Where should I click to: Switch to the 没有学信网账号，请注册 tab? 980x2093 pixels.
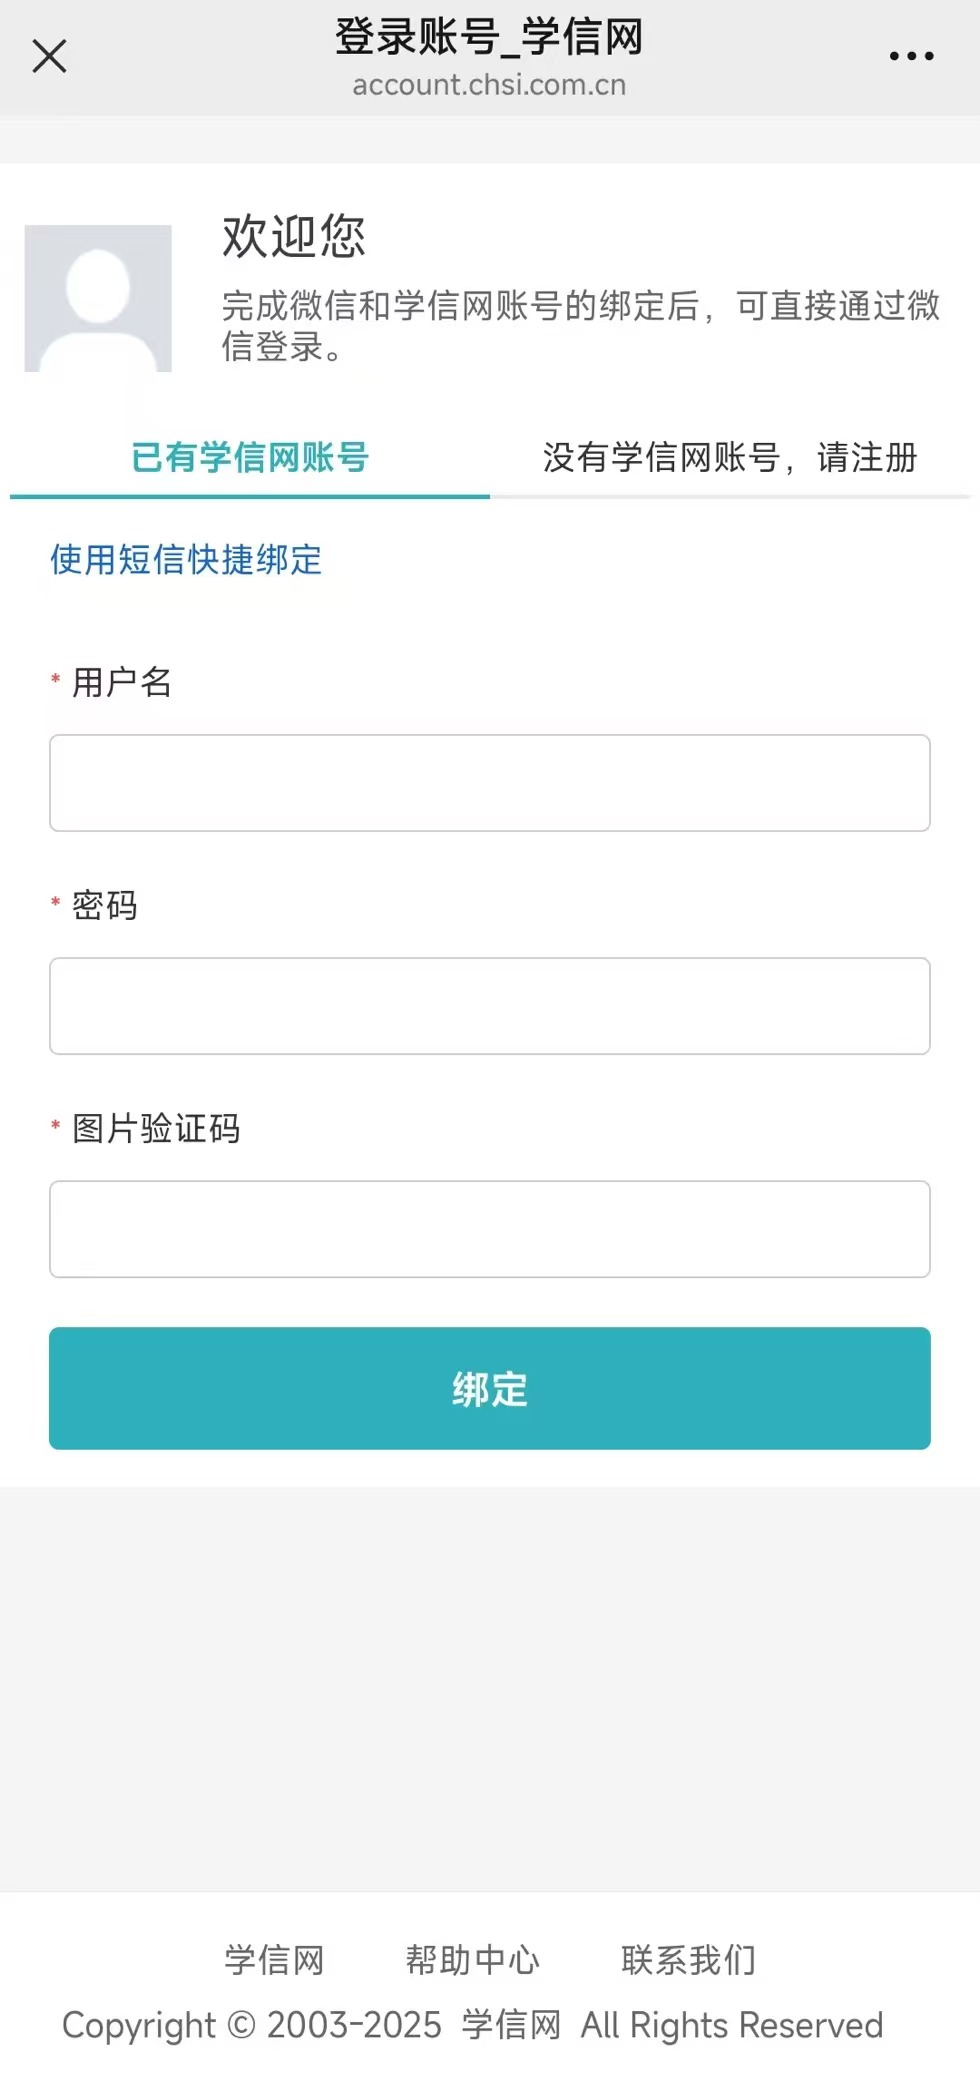click(730, 458)
